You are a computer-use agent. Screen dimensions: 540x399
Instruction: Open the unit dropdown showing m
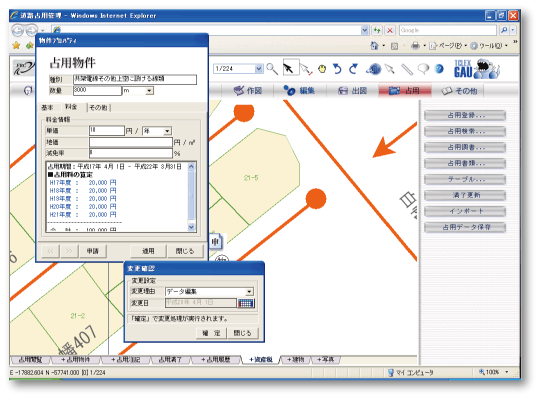click(x=149, y=91)
